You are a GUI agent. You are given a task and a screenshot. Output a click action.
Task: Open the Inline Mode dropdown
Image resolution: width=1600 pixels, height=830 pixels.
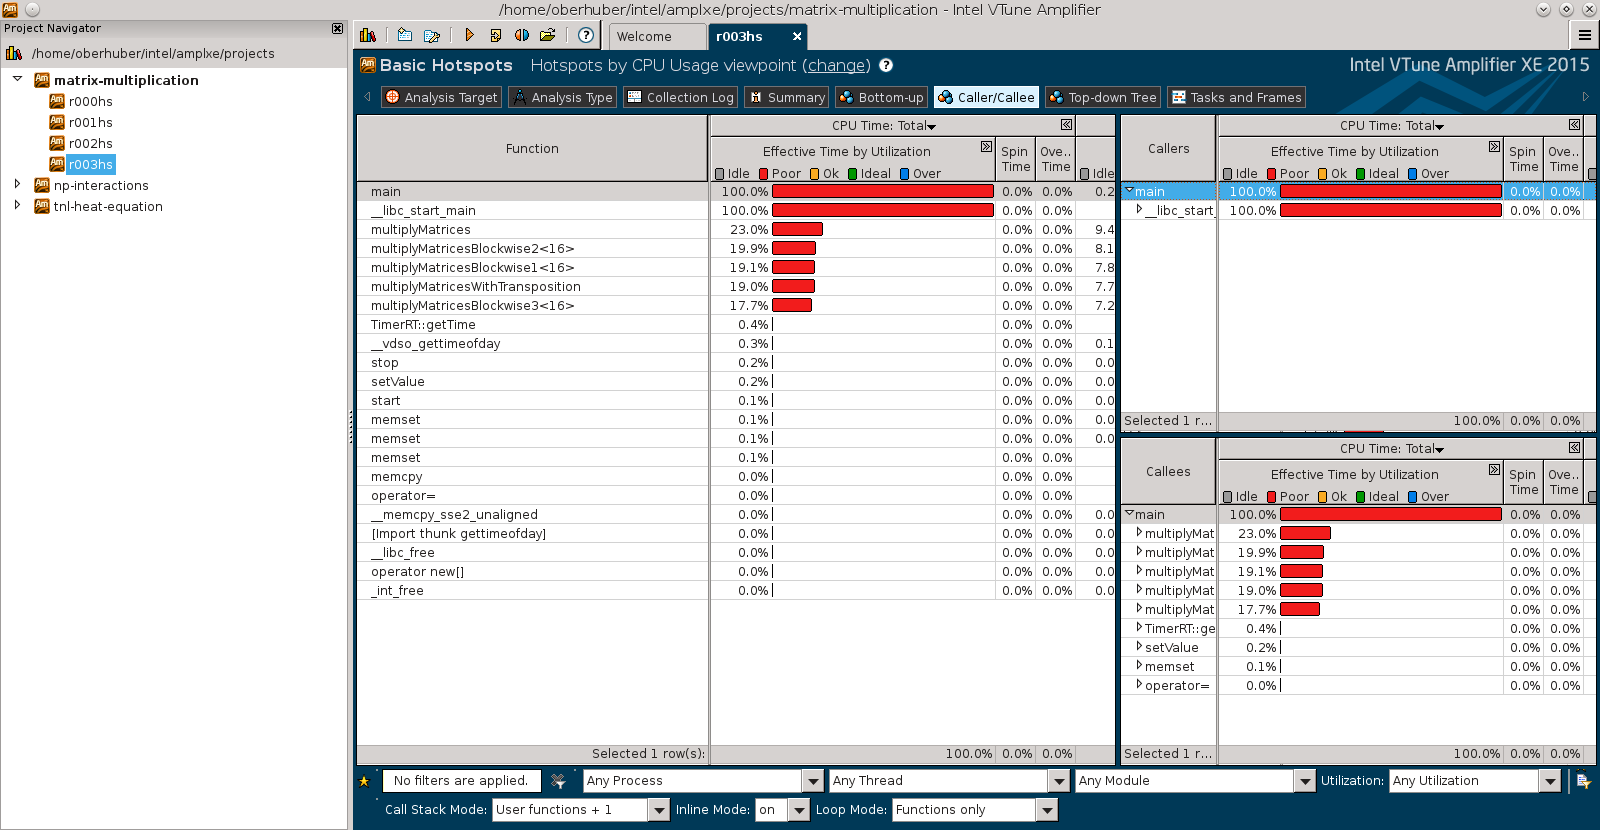[799, 810]
